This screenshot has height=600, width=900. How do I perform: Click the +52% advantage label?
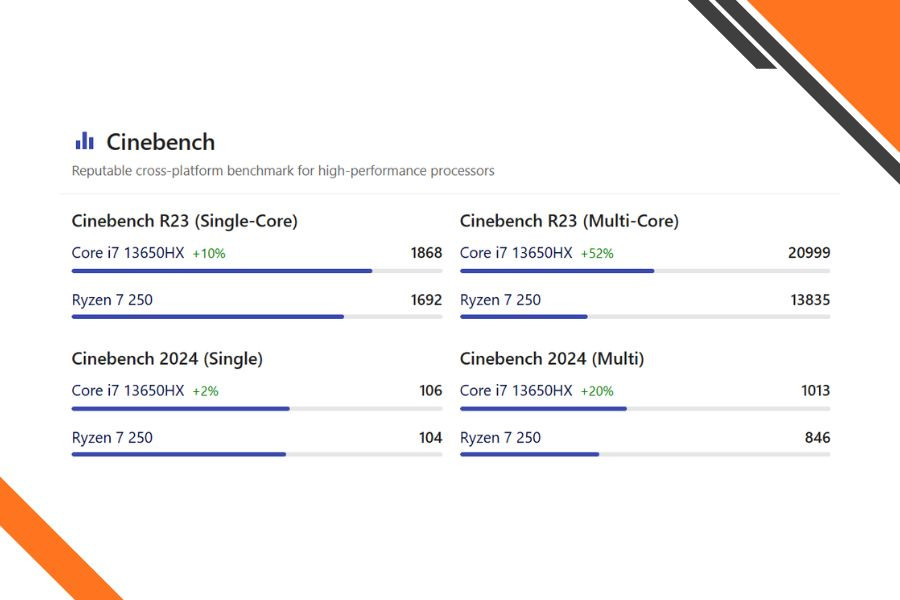pyautogui.click(x=597, y=254)
